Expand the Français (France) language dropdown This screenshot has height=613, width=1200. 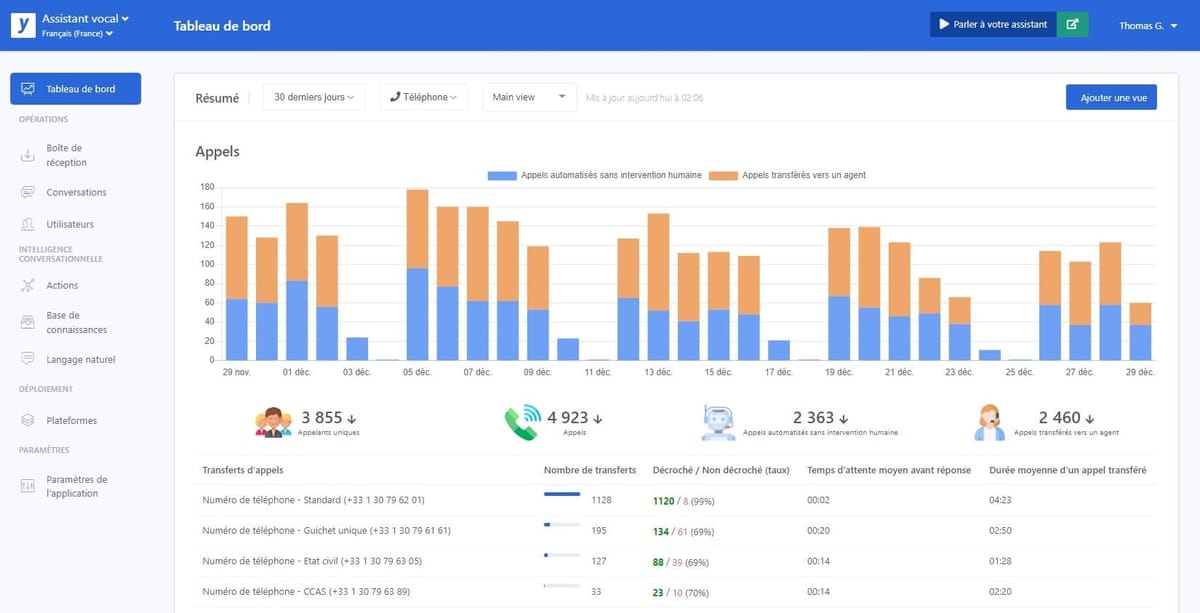77,34
